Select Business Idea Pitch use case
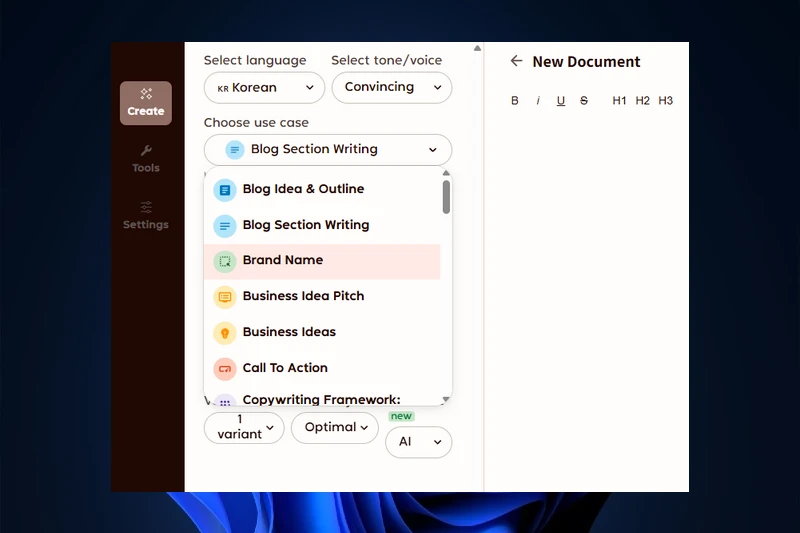This screenshot has height=533, width=800. [x=303, y=296]
